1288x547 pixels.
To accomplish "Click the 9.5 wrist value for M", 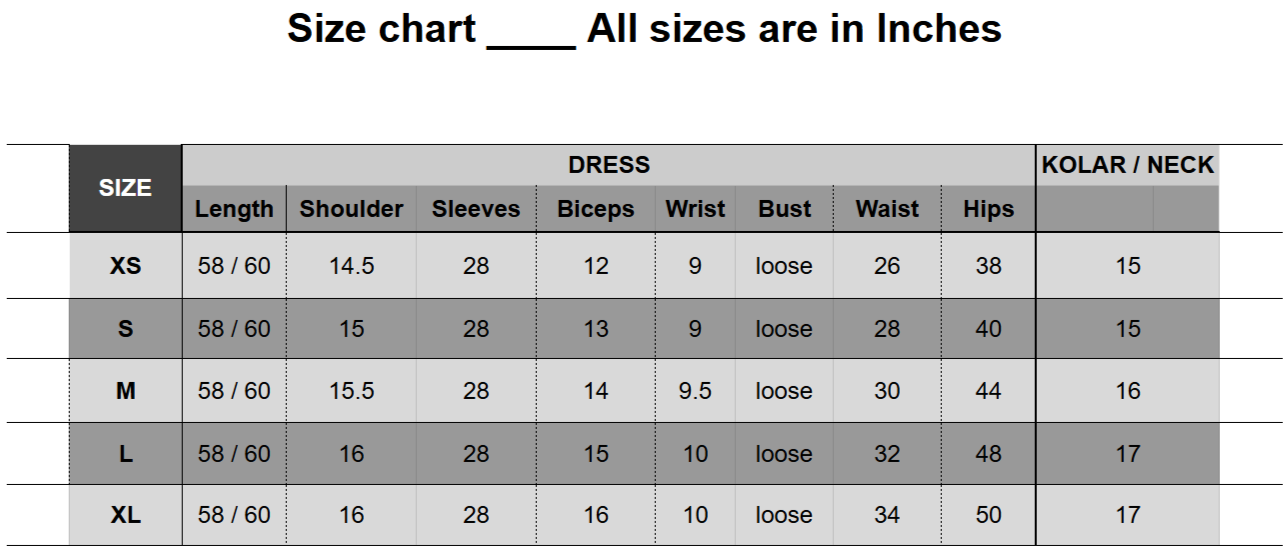I will pos(695,391).
